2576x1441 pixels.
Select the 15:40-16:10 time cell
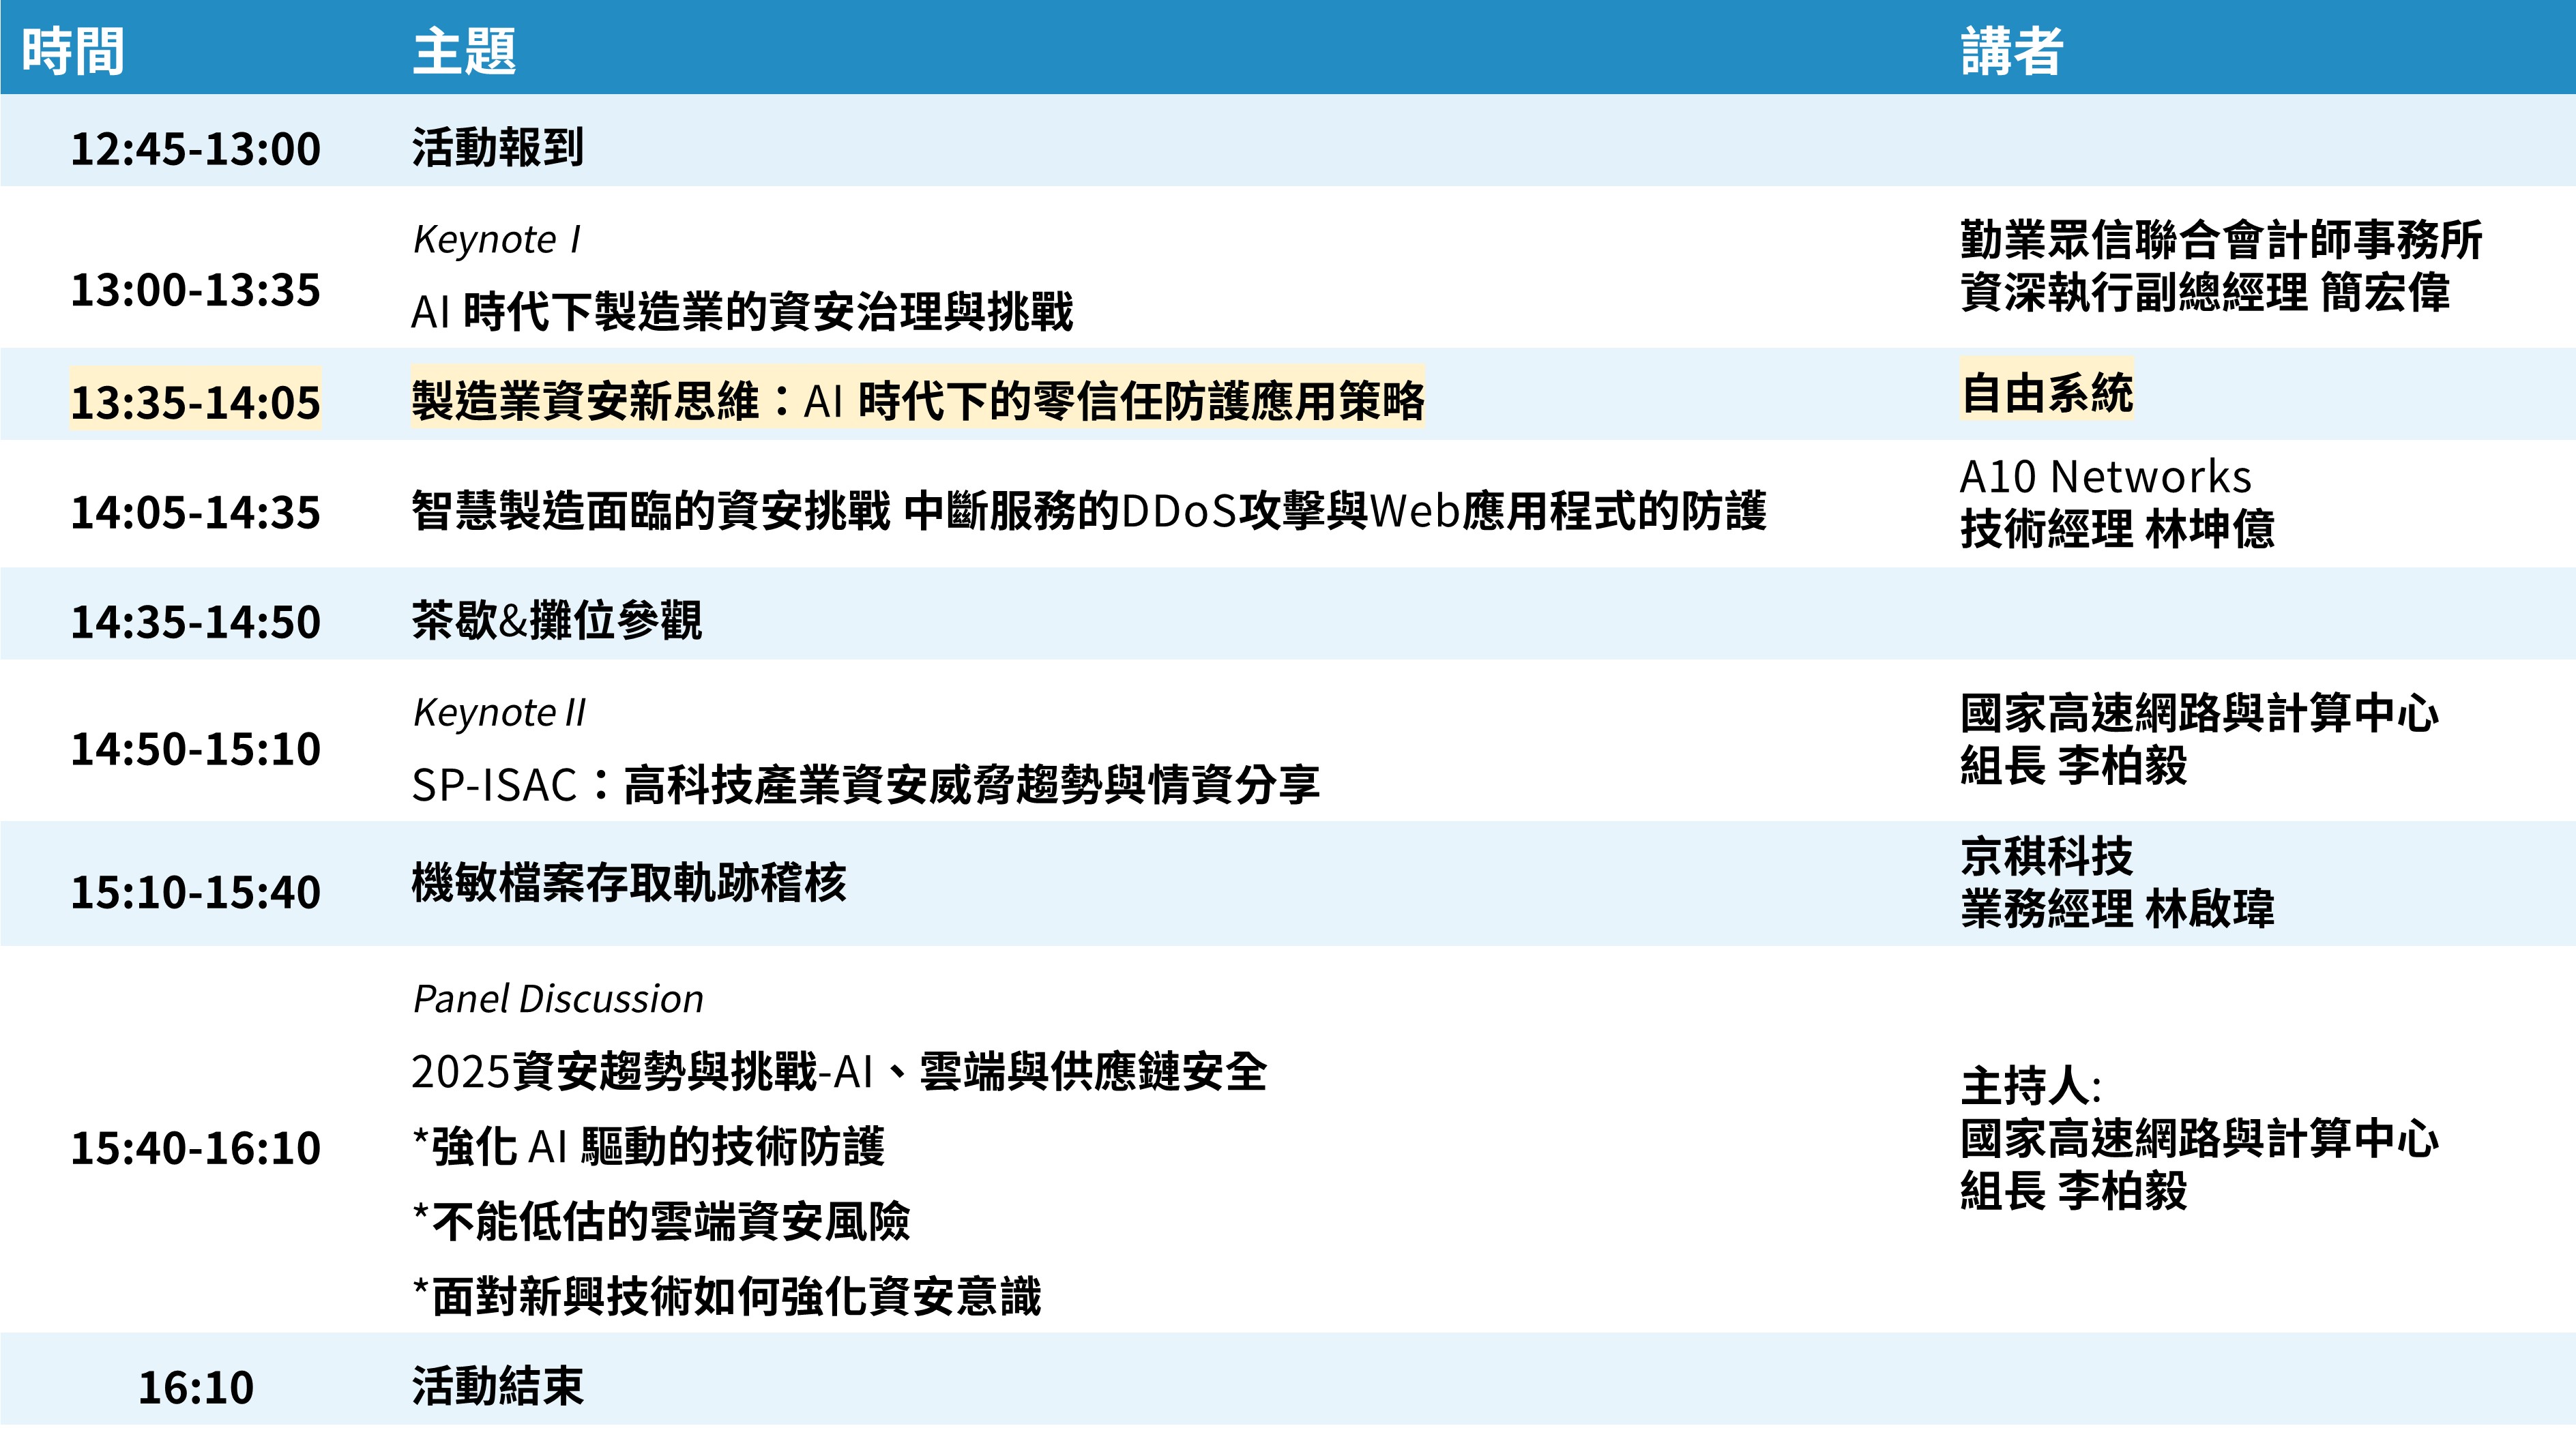click(196, 1147)
